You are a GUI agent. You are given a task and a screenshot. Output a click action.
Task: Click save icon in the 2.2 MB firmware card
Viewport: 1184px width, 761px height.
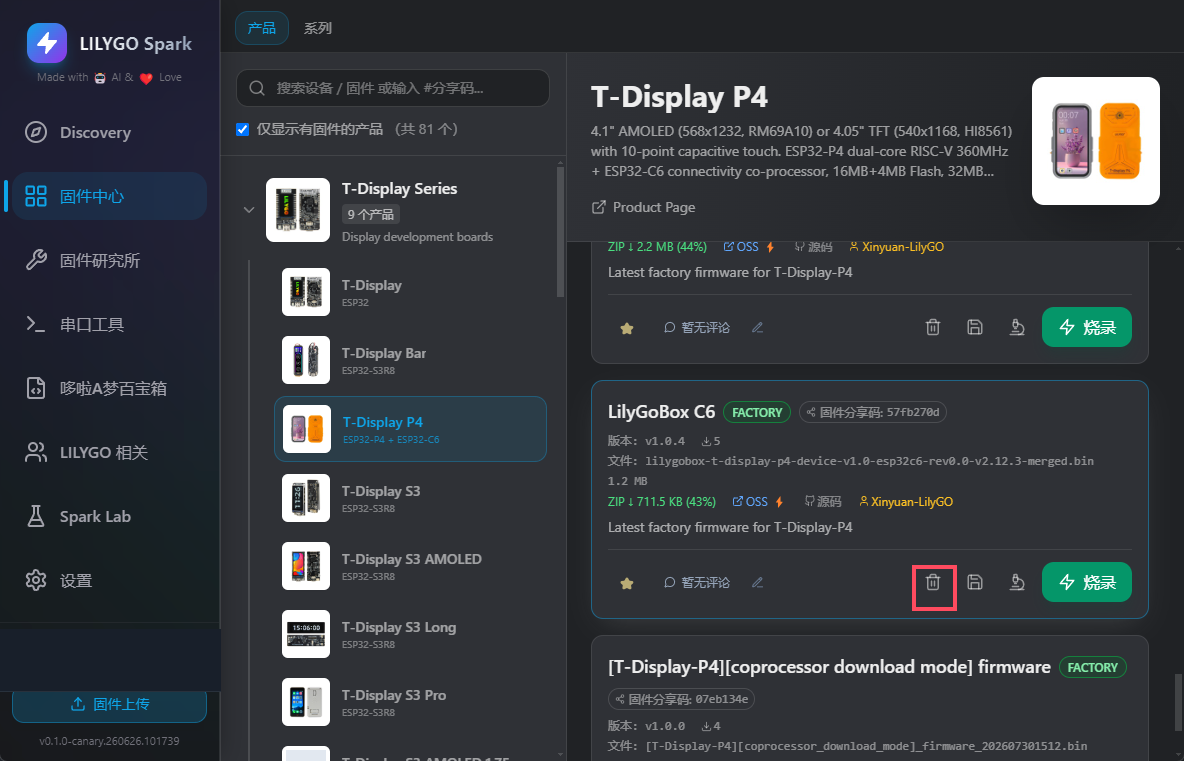pos(975,327)
